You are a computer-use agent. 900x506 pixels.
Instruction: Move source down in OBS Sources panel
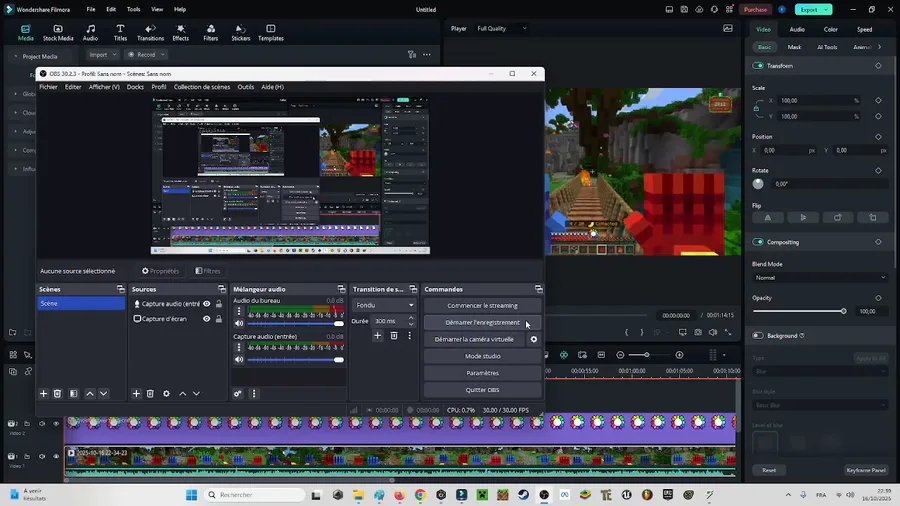[x=196, y=394]
